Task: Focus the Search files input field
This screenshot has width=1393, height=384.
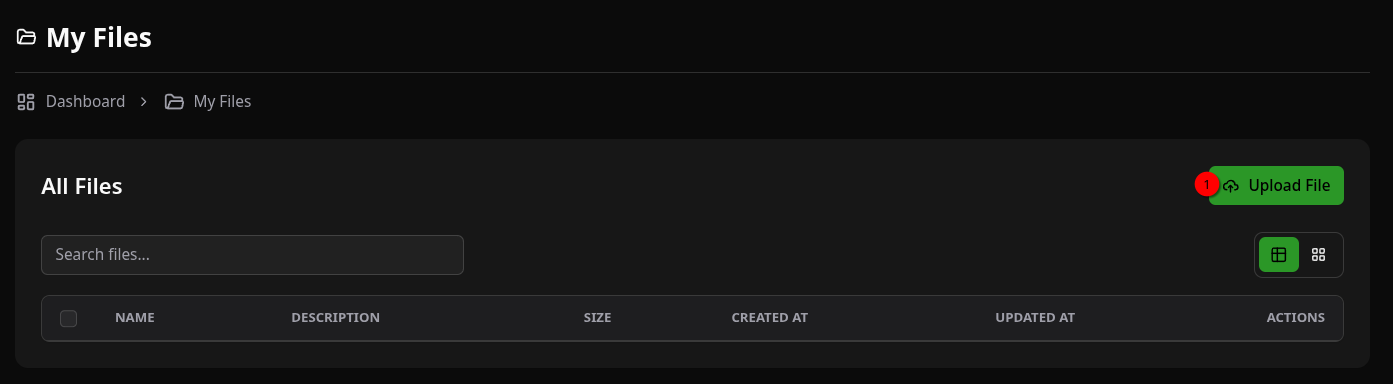Action: pos(252,255)
